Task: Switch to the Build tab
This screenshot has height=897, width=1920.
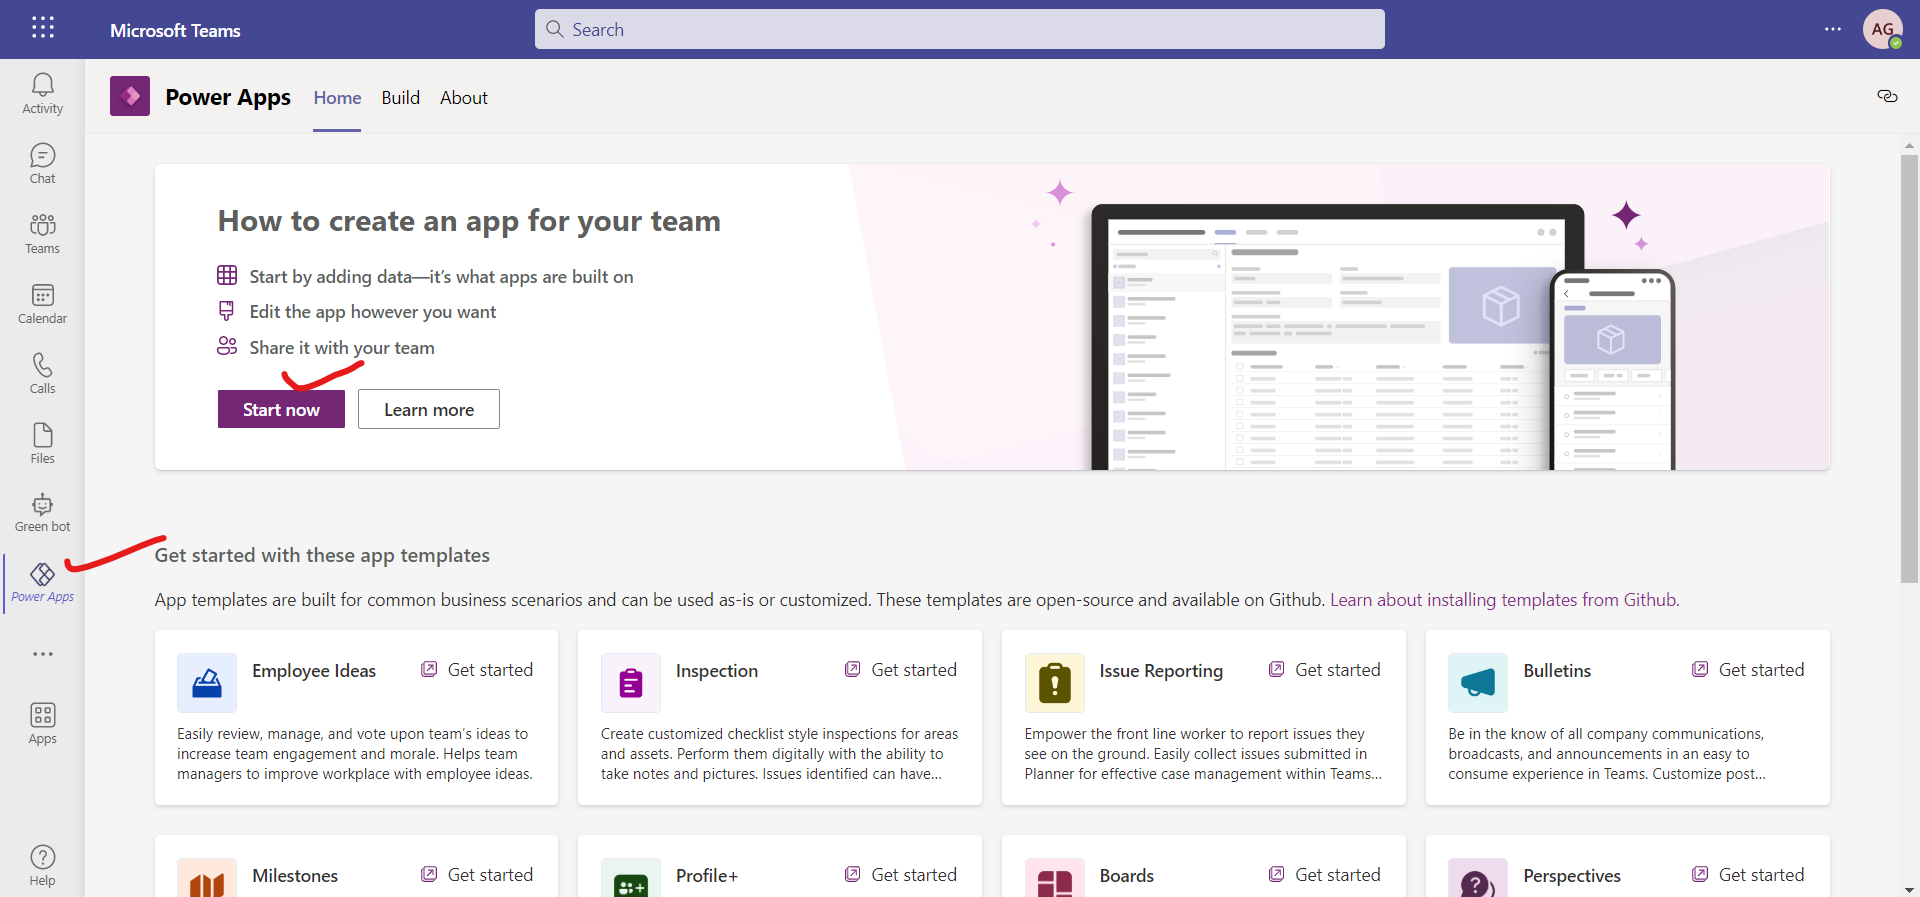Action: [x=400, y=98]
